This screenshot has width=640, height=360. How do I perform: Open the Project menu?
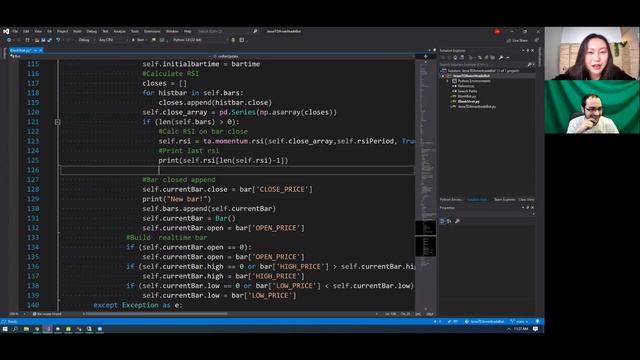click(62, 31)
